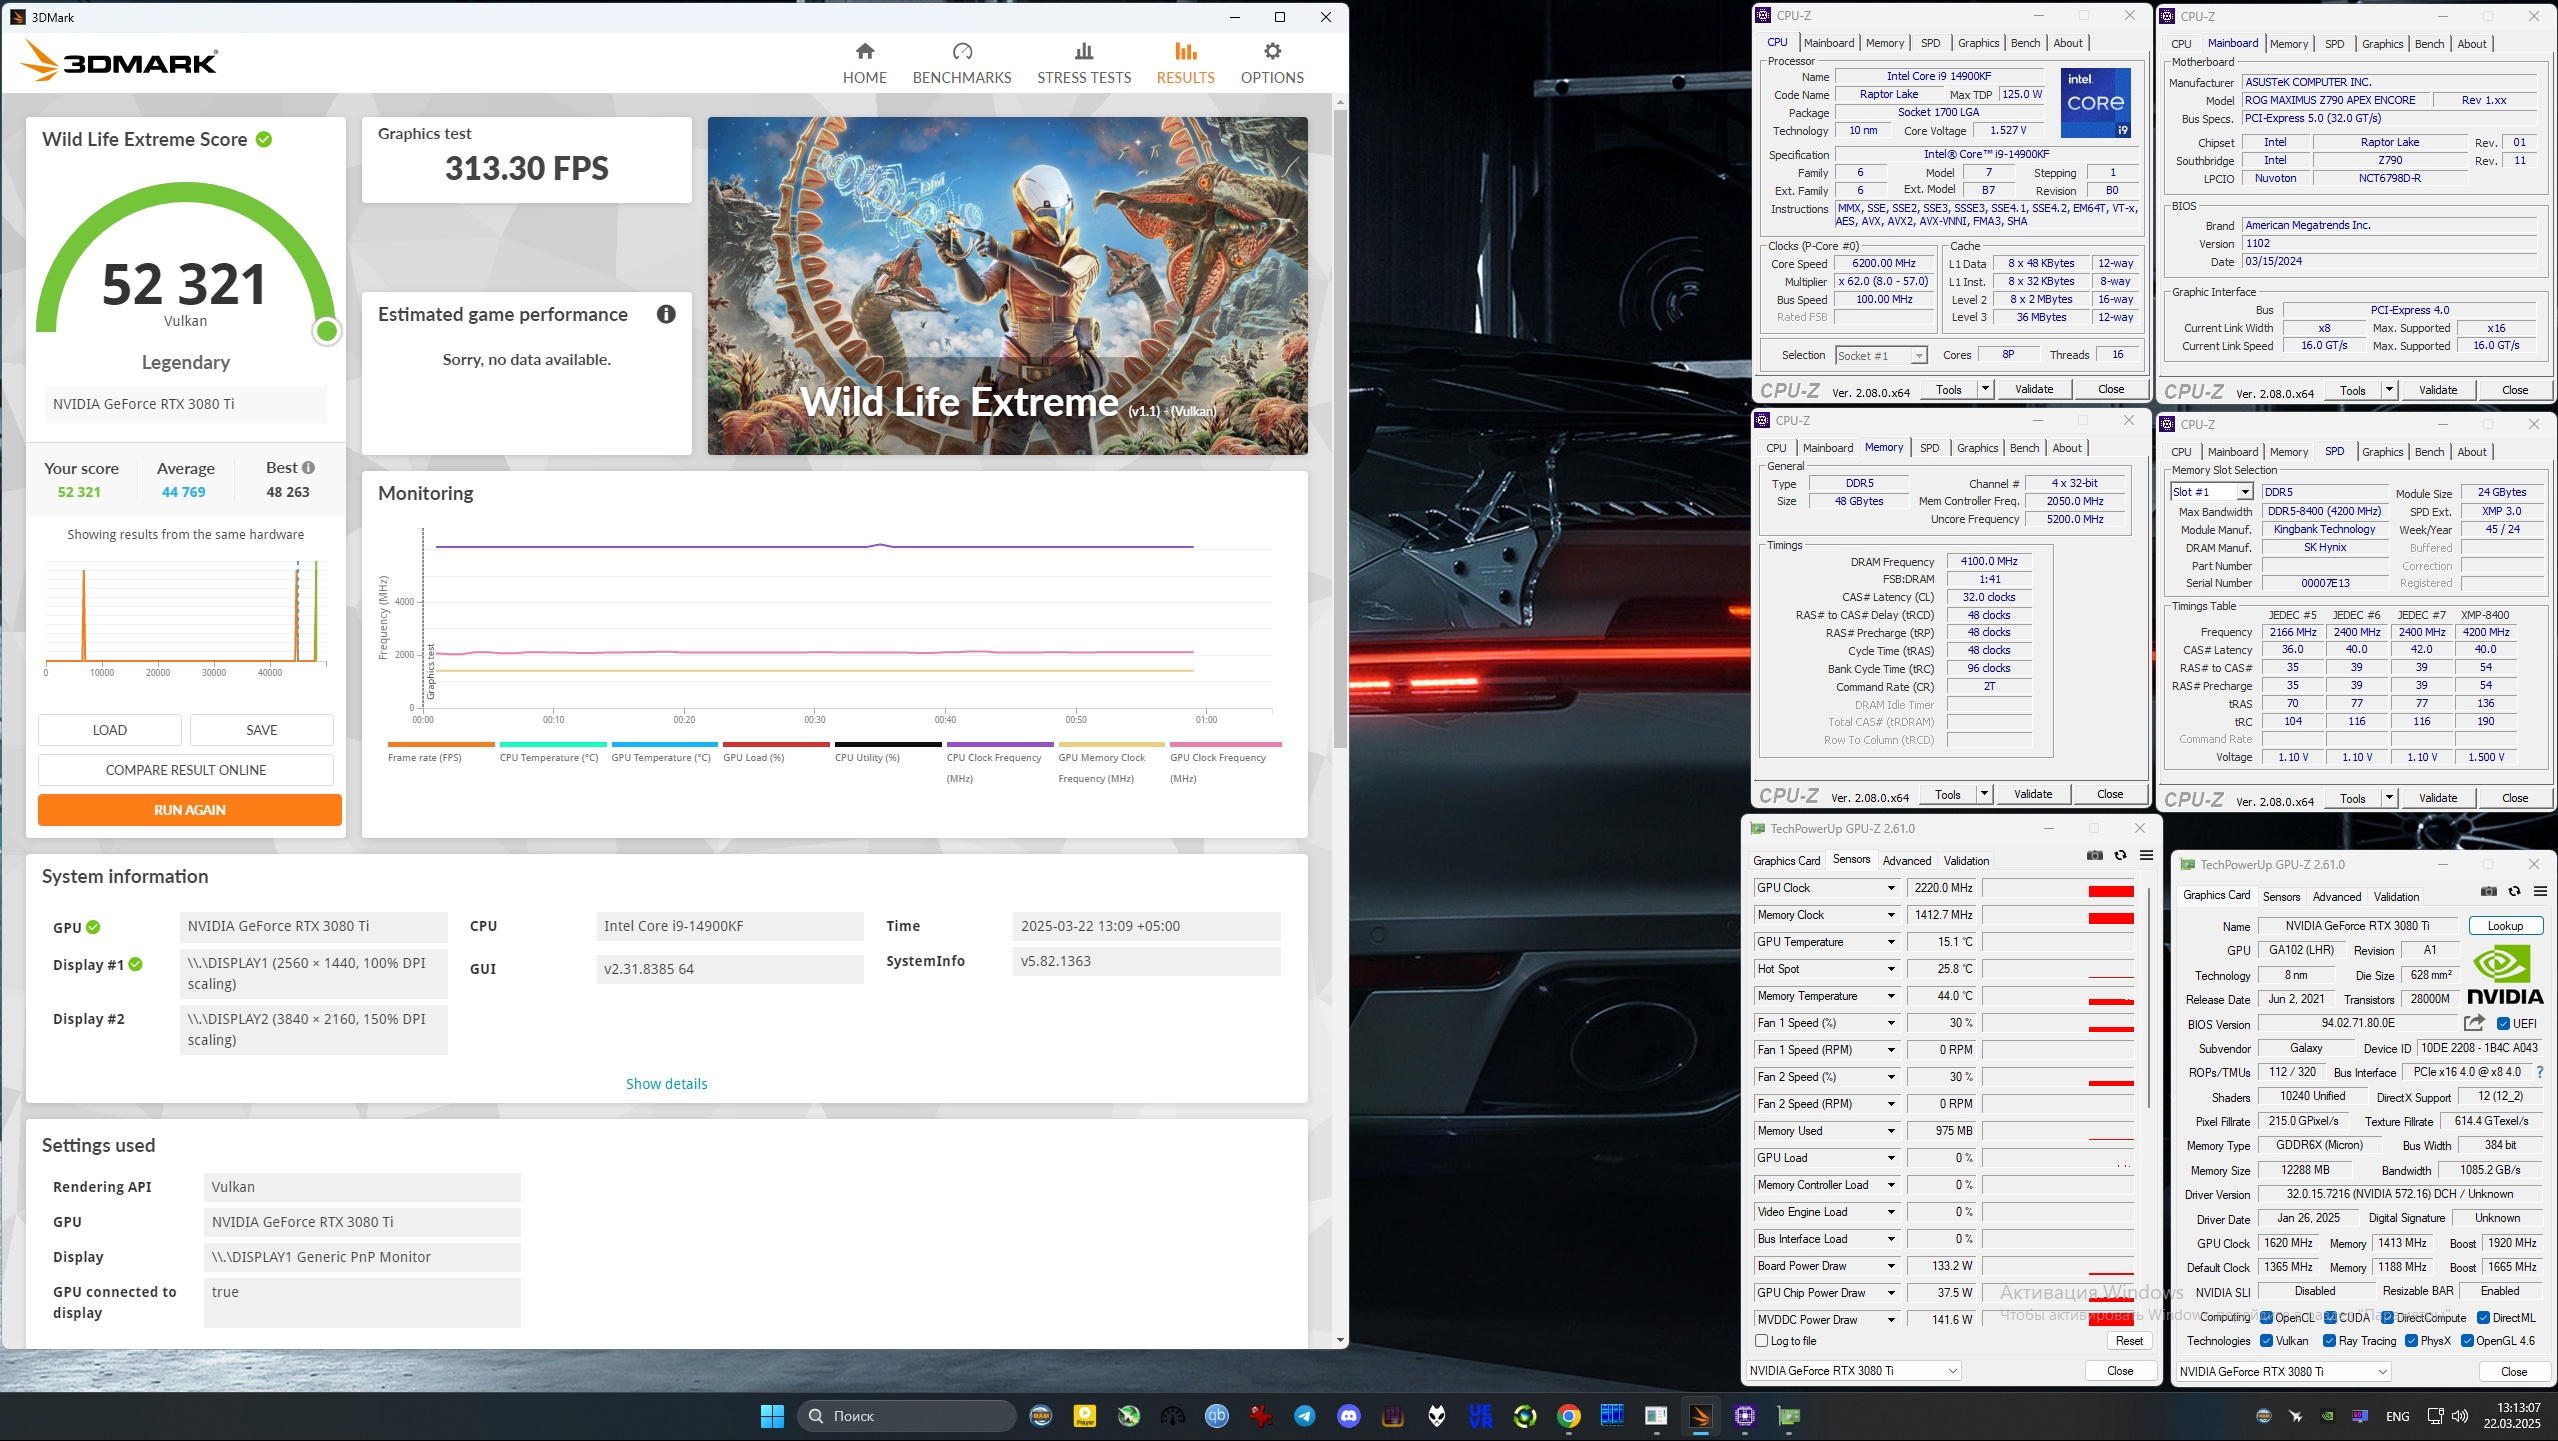Click the Reset button in GPU-Z Sensors
Image resolution: width=2558 pixels, height=1441 pixels.
click(x=2129, y=1341)
